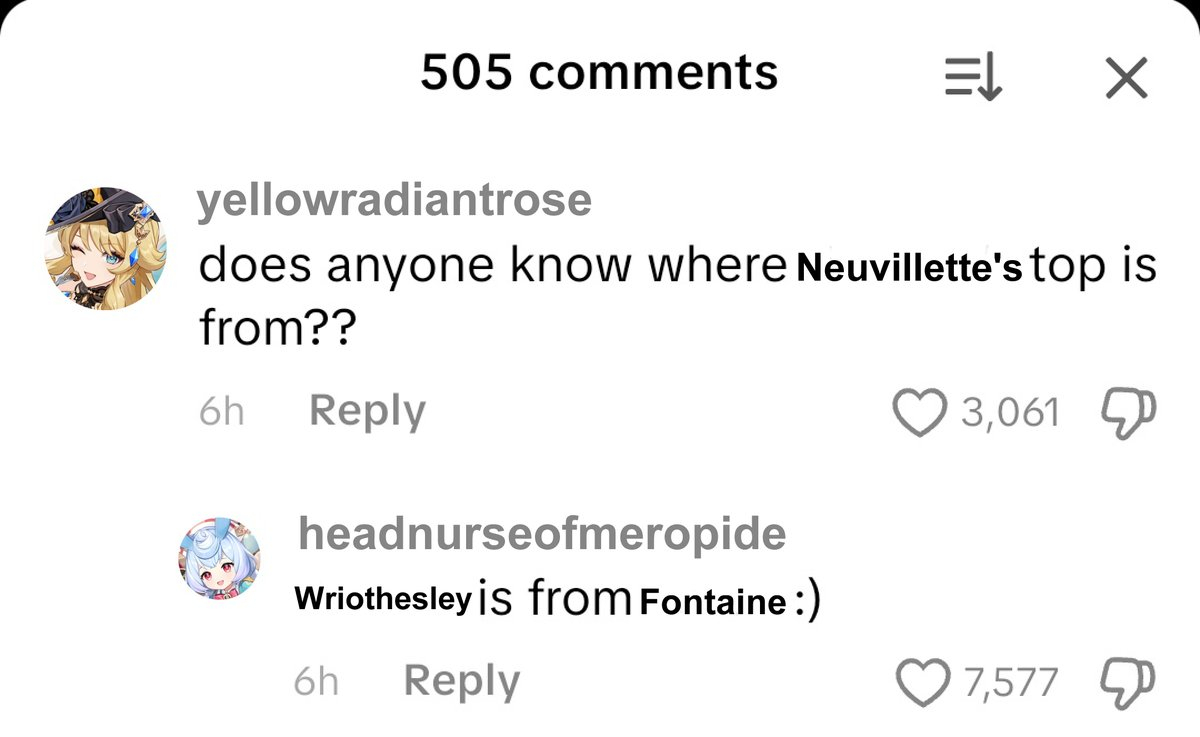Open the headnurseofmeropide username link
The width and height of the screenshot is (1200, 737).
(542, 534)
